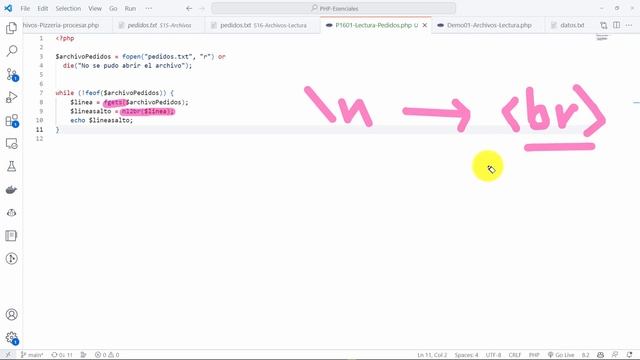Change indentation Spaces: 4
Screen dimensions: 640x360
click(x=466, y=355)
